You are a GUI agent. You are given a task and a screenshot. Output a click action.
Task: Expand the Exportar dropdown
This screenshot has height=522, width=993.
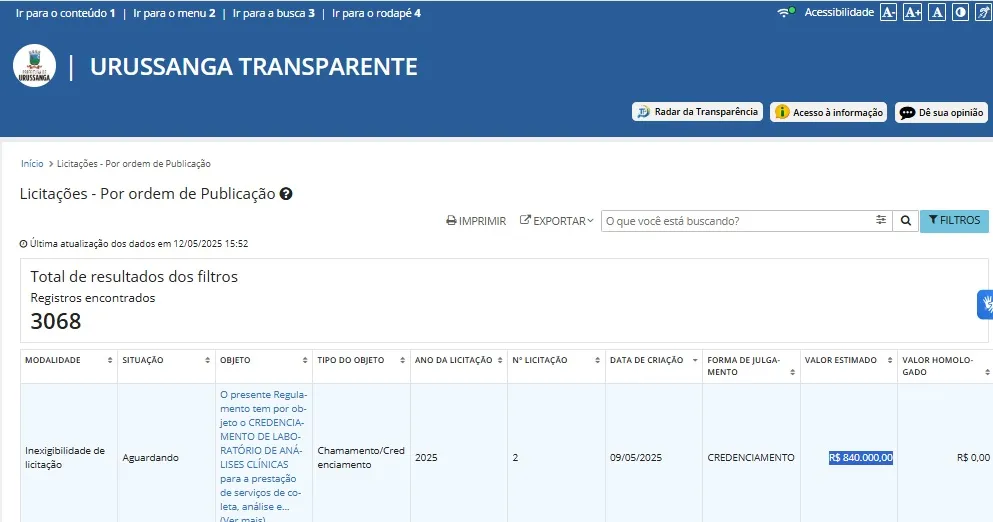557,221
